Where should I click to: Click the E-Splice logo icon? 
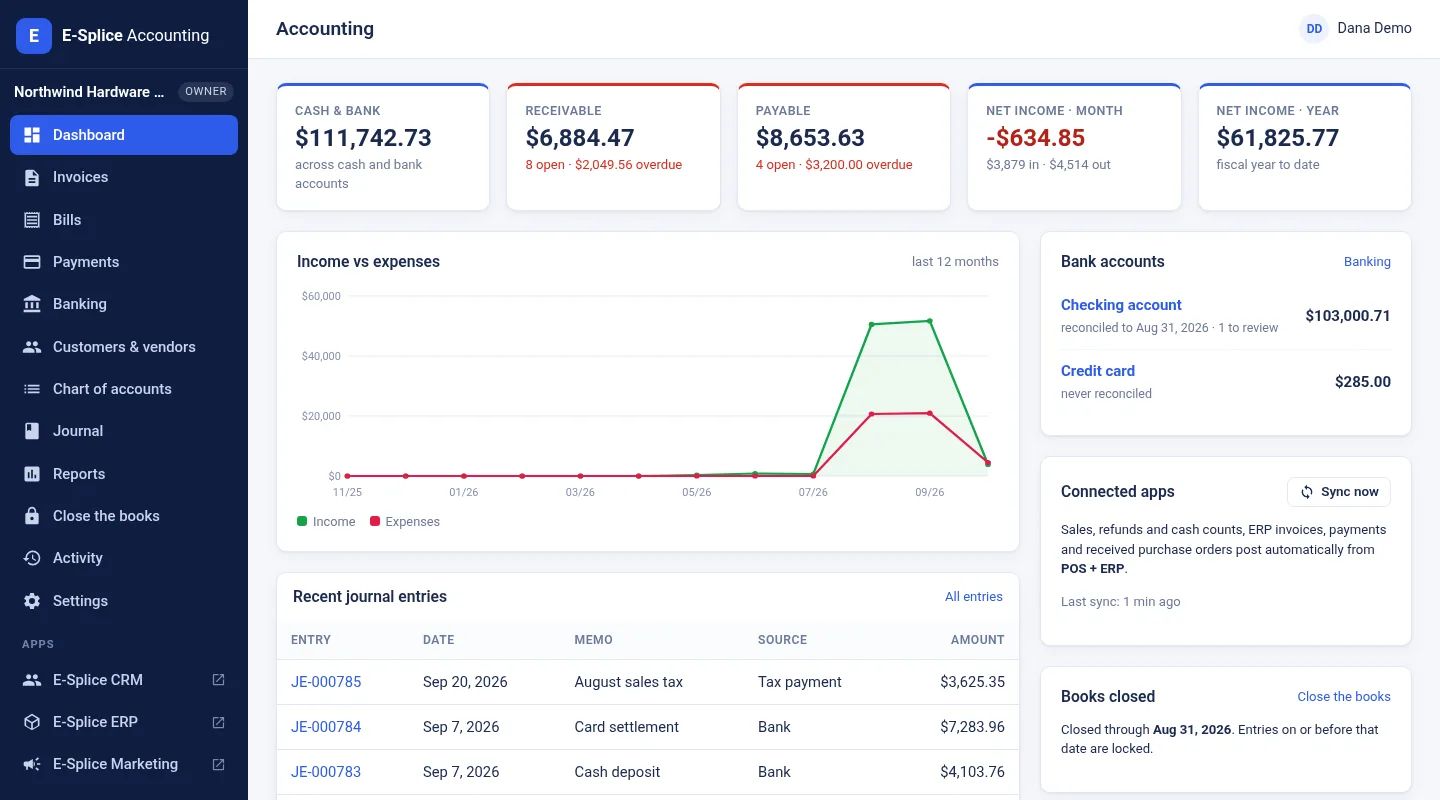(34, 36)
